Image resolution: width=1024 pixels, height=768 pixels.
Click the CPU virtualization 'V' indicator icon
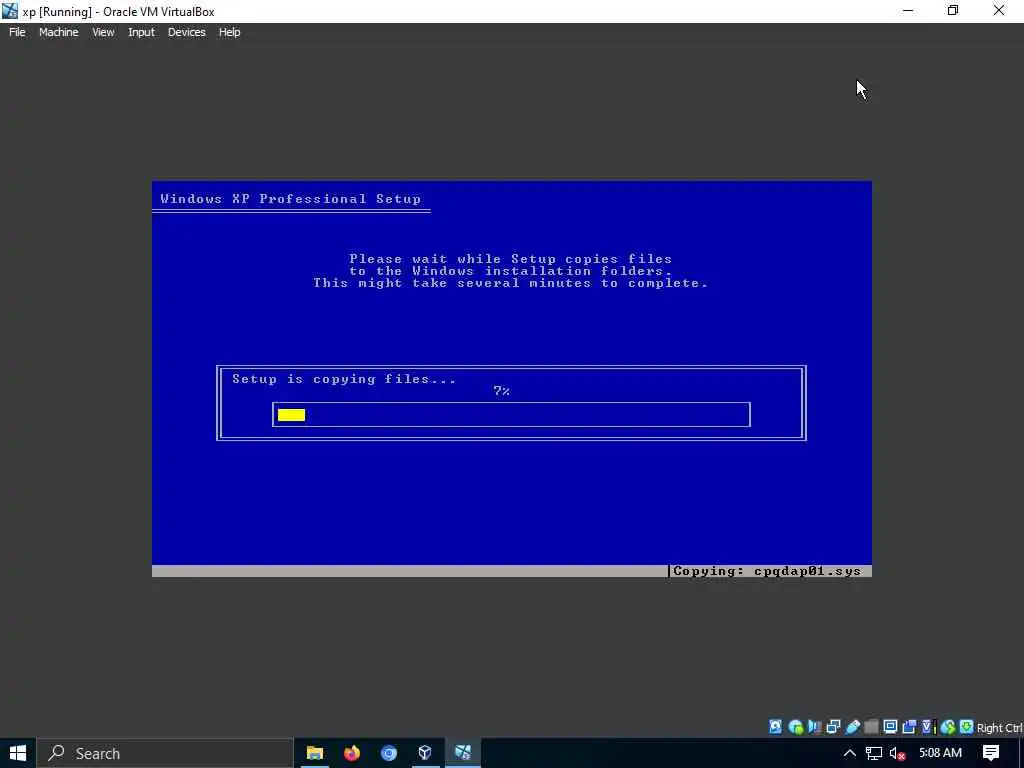[x=927, y=727]
